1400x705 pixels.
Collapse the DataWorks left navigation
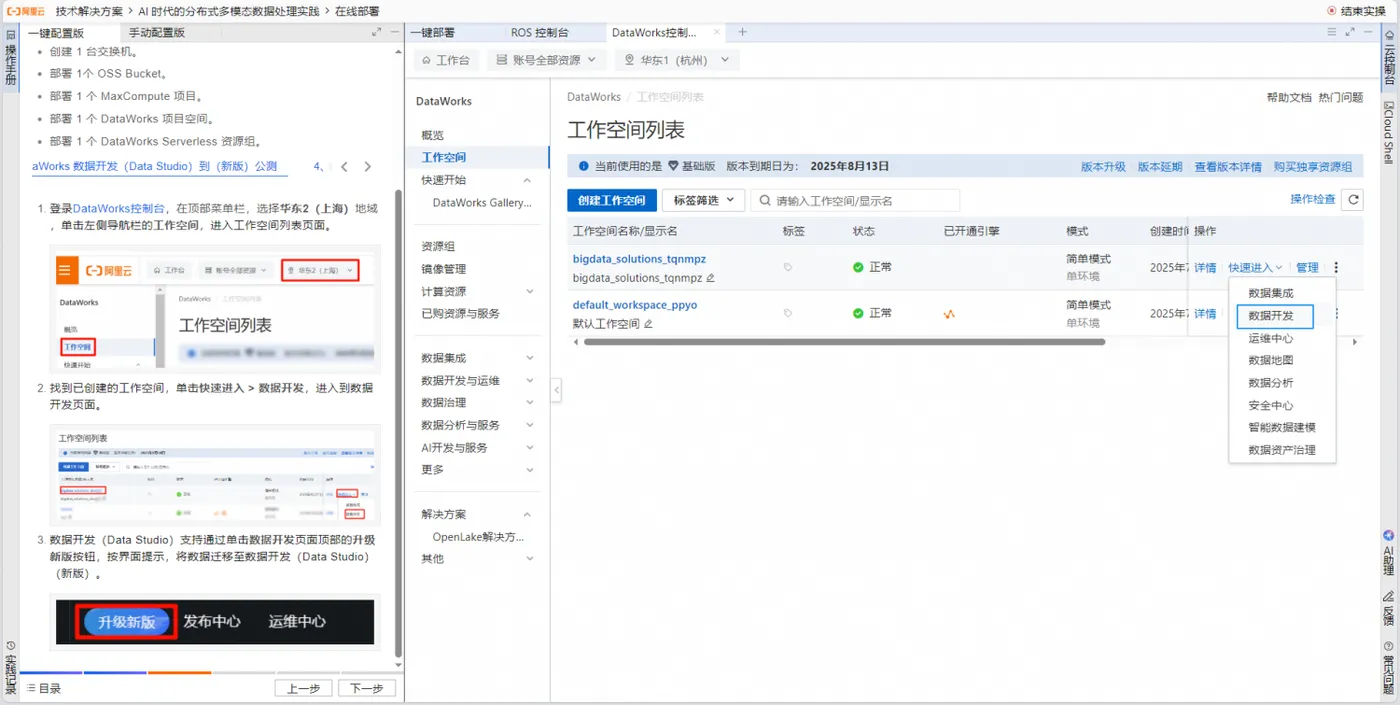556,390
